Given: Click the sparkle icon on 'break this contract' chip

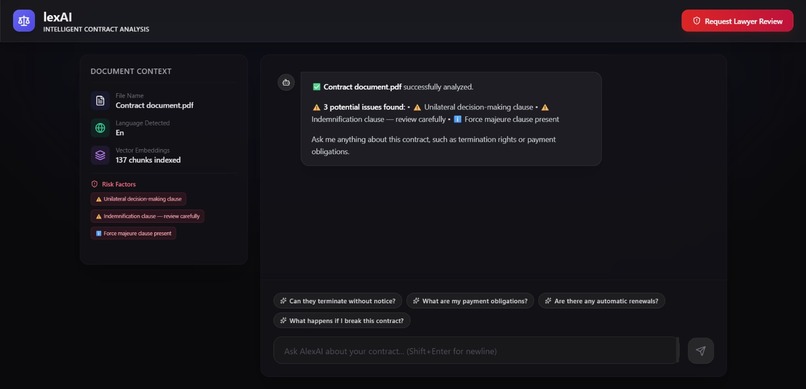Looking at the screenshot, I should 283,321.
